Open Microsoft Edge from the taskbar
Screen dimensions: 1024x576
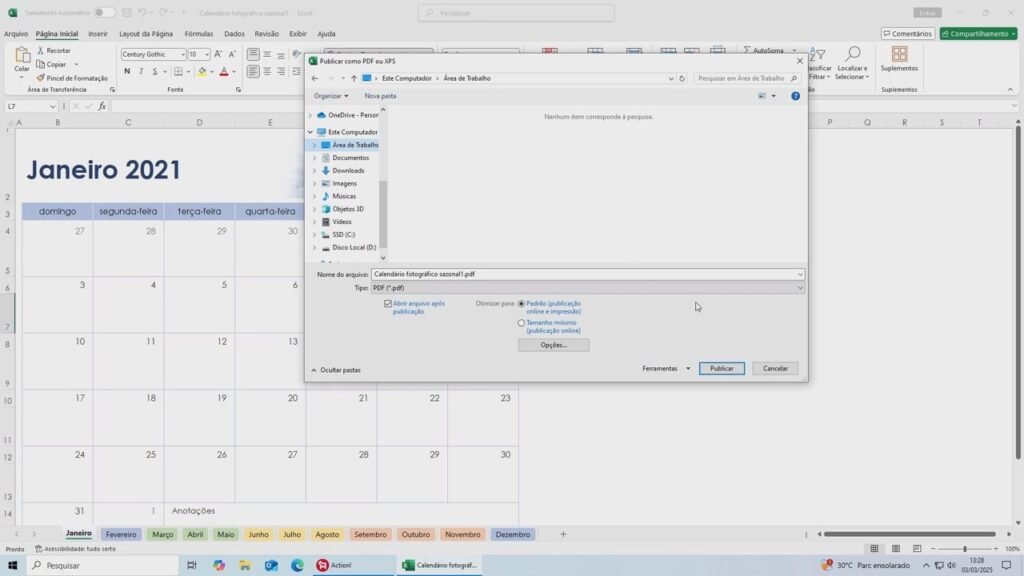(x=297, y=565)
